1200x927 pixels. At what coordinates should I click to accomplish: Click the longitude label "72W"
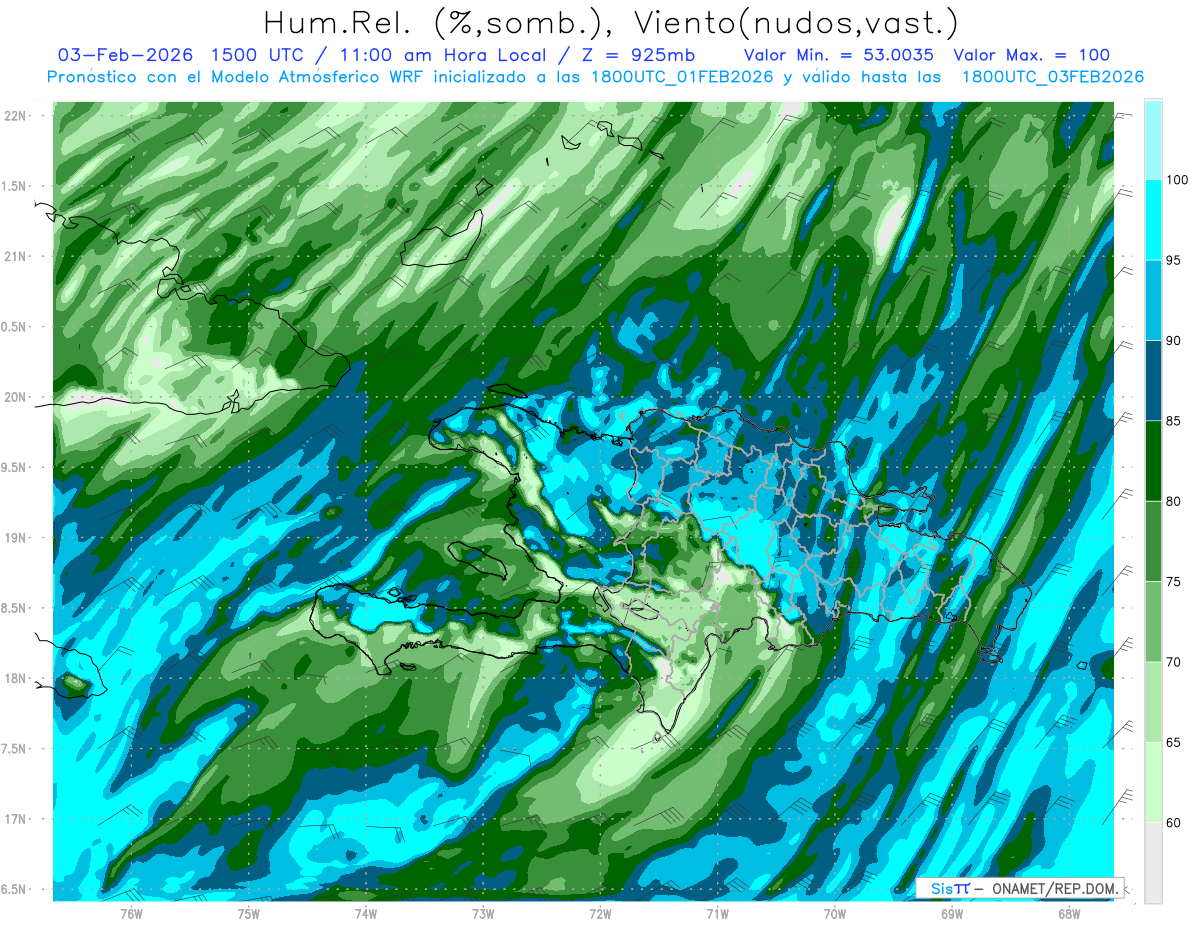[x=600, y=914]
